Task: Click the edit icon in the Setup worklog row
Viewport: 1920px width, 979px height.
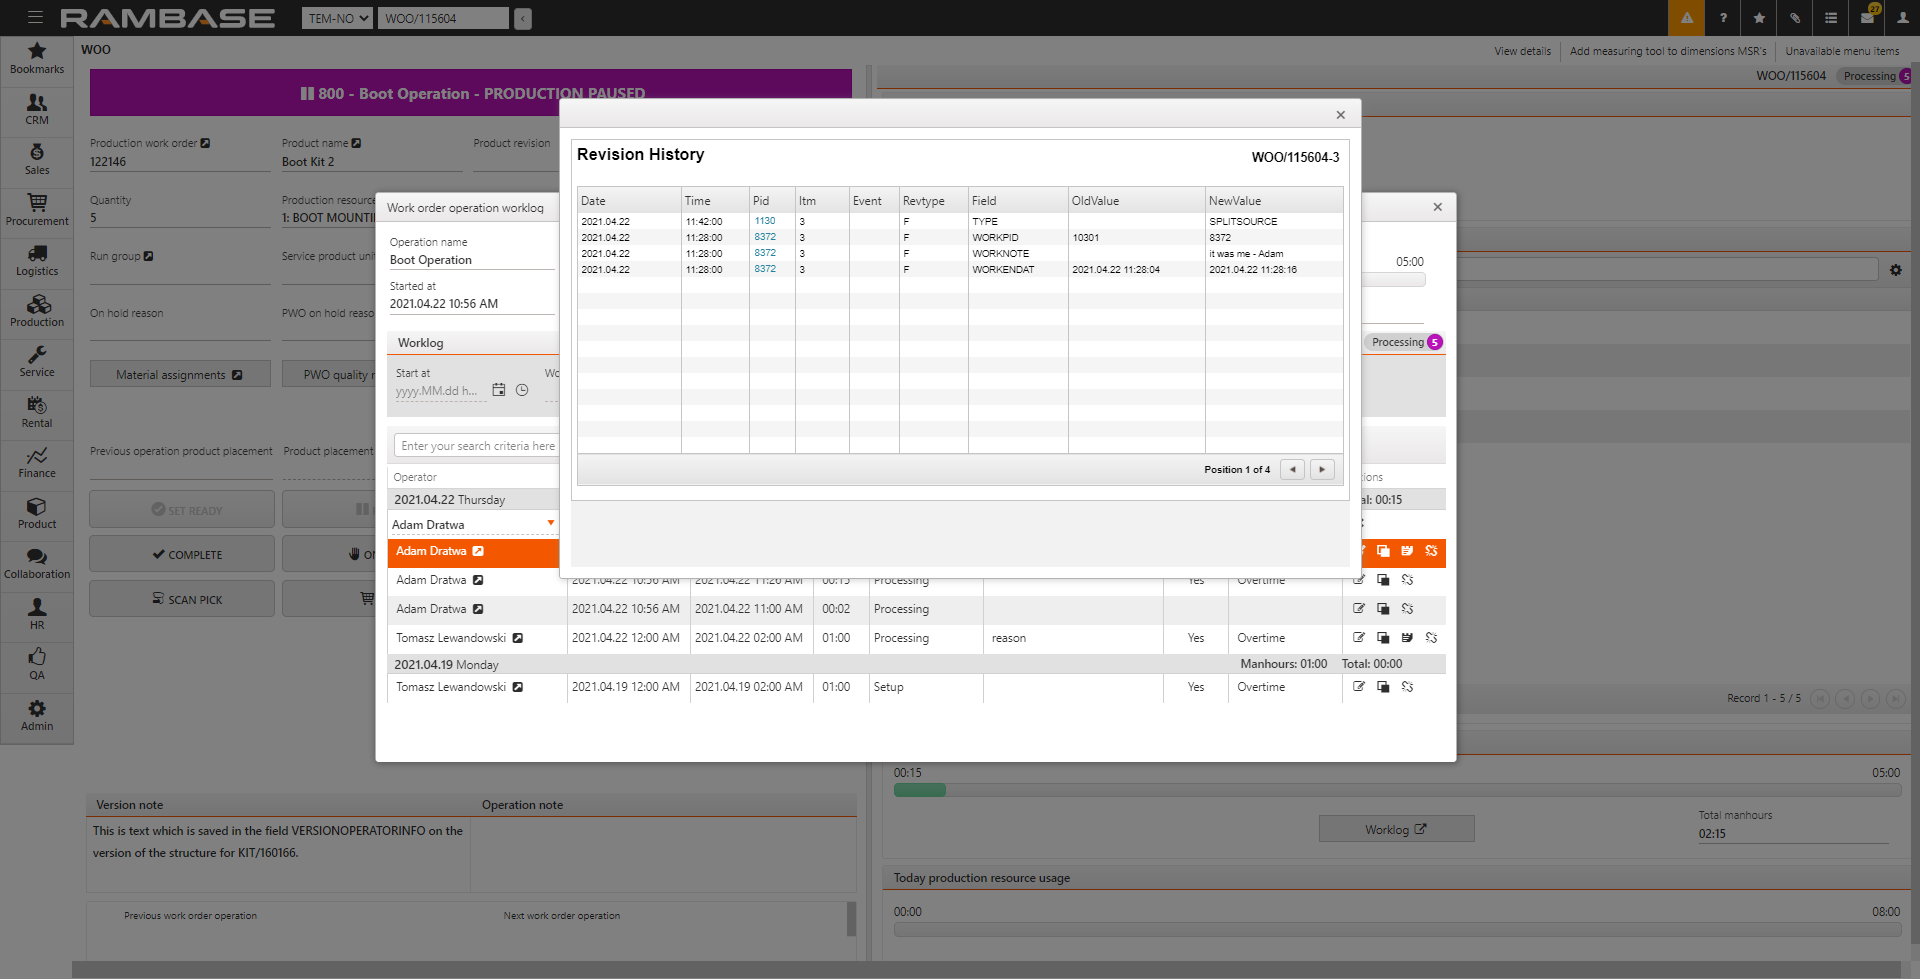Action: click(1359, 687)
